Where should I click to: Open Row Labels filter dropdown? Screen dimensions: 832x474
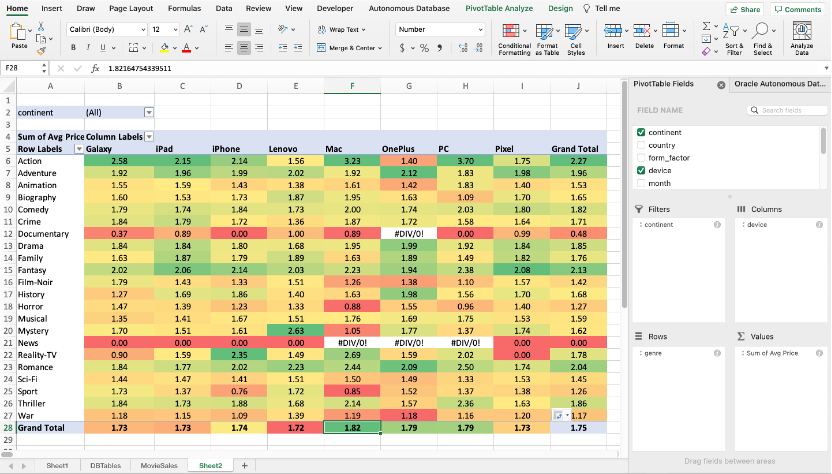[79, 149]
